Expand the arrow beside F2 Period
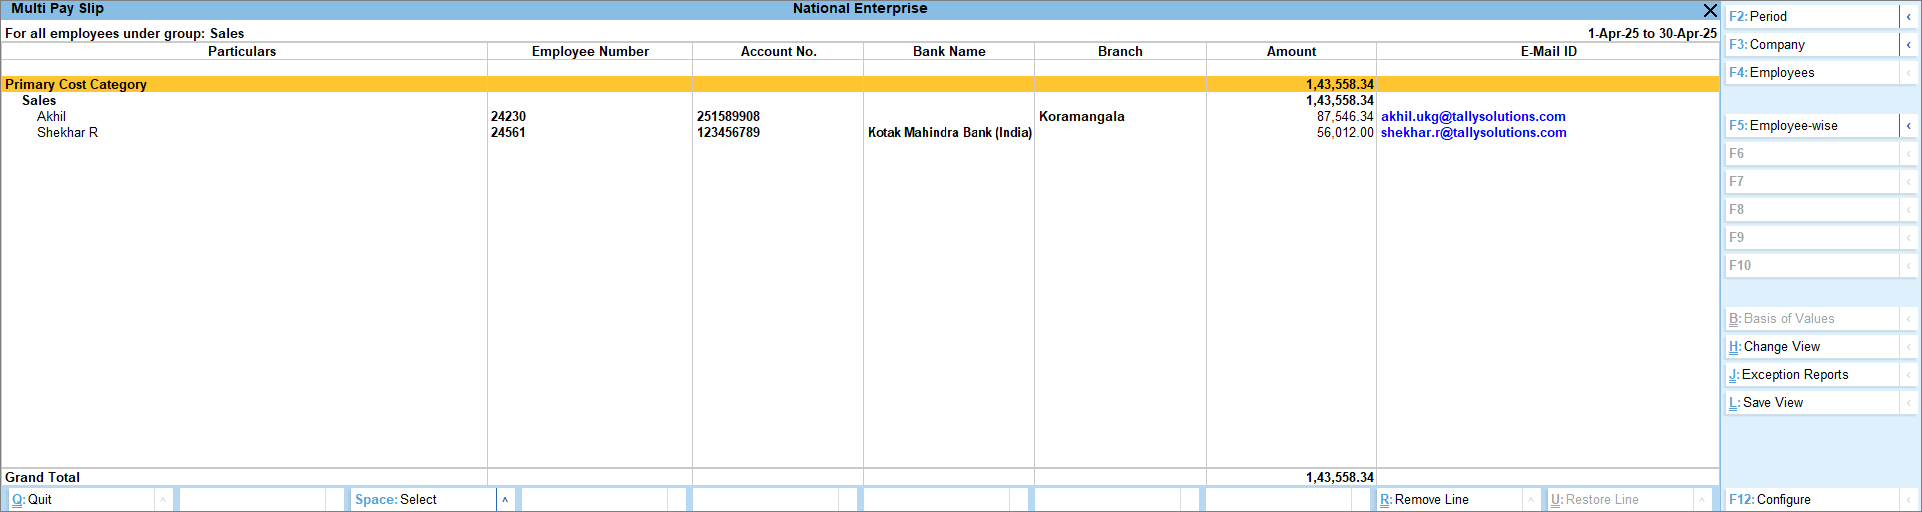Screen dimensions: 1922x512 pyautogui.click(x=1908, y=17)
